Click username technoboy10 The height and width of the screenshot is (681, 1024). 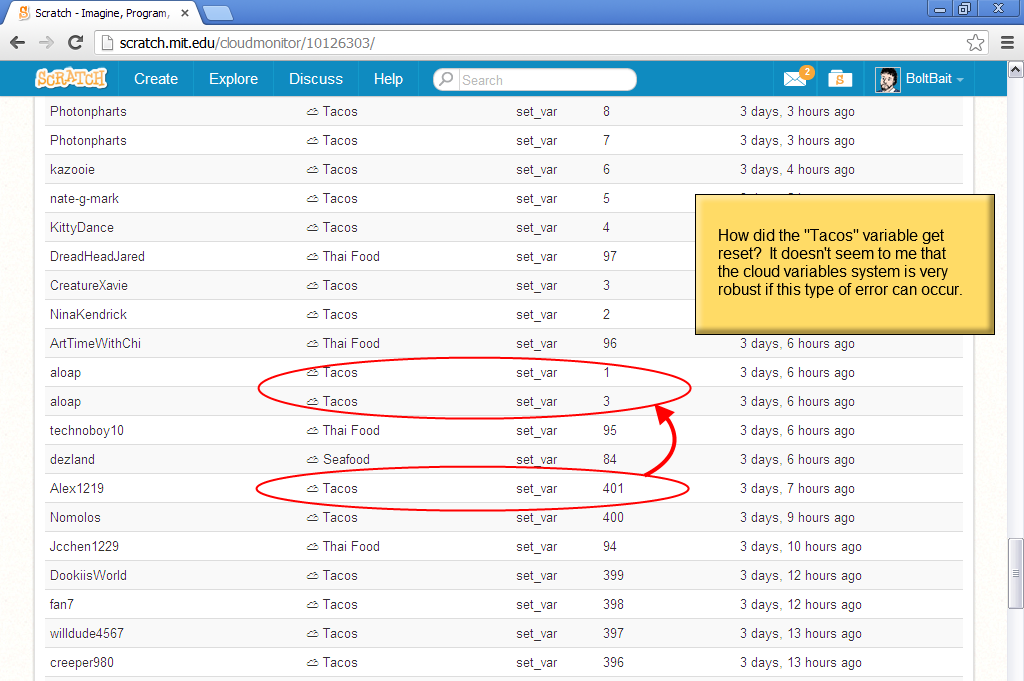point(87,431)
